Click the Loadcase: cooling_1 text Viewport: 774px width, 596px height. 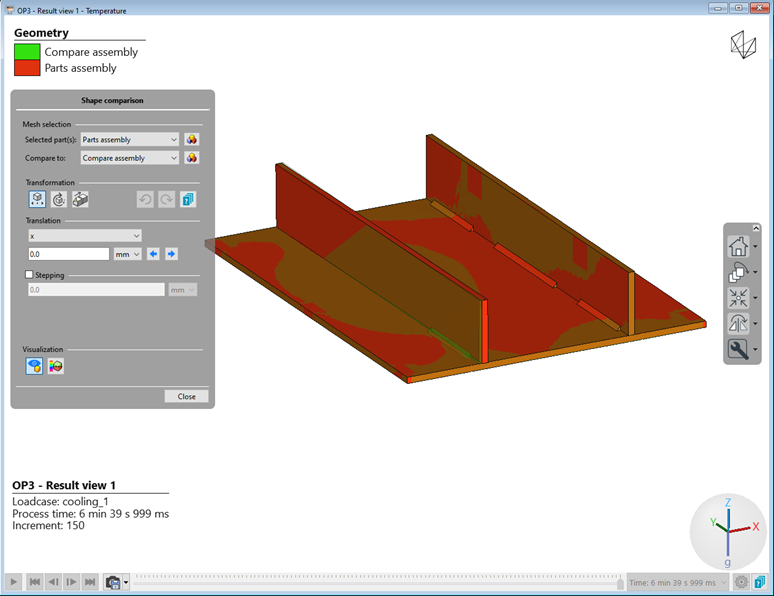coord(60,502)
